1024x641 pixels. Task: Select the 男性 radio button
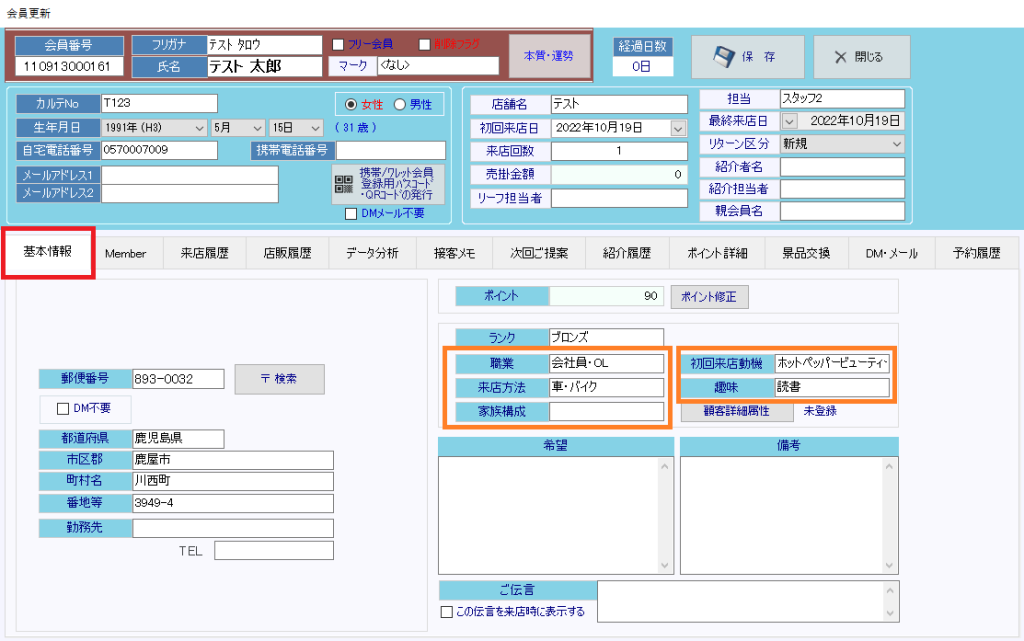pos(399,104)
